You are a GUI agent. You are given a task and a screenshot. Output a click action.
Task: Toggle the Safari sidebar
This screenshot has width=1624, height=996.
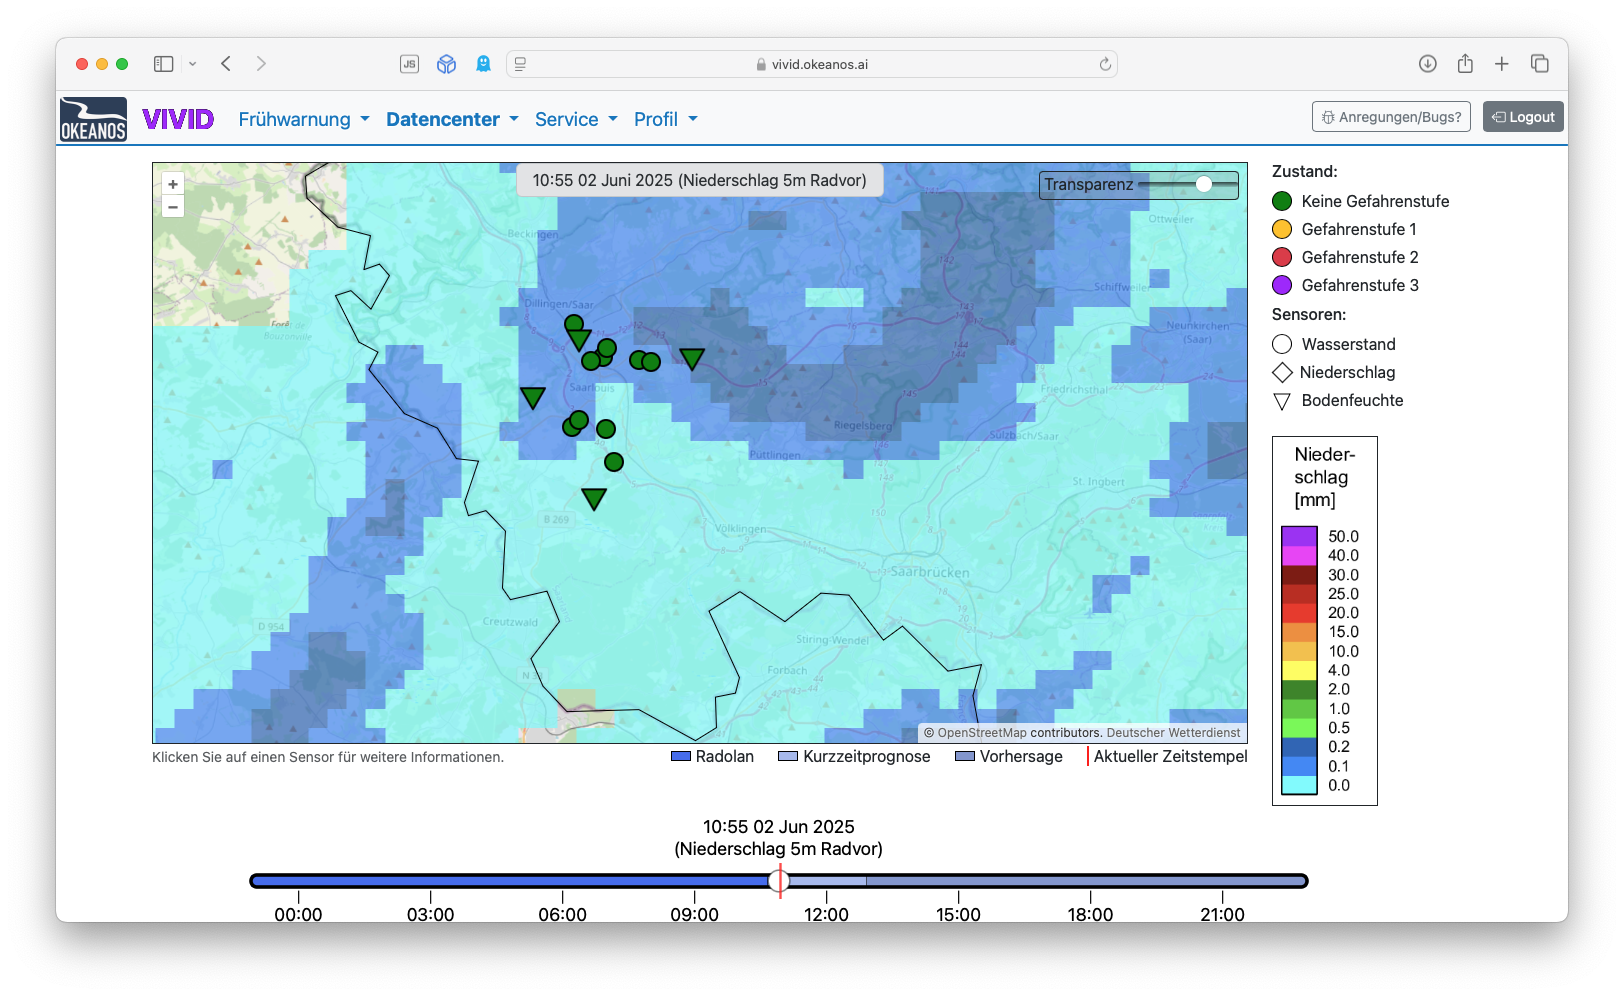click(164, 64)
